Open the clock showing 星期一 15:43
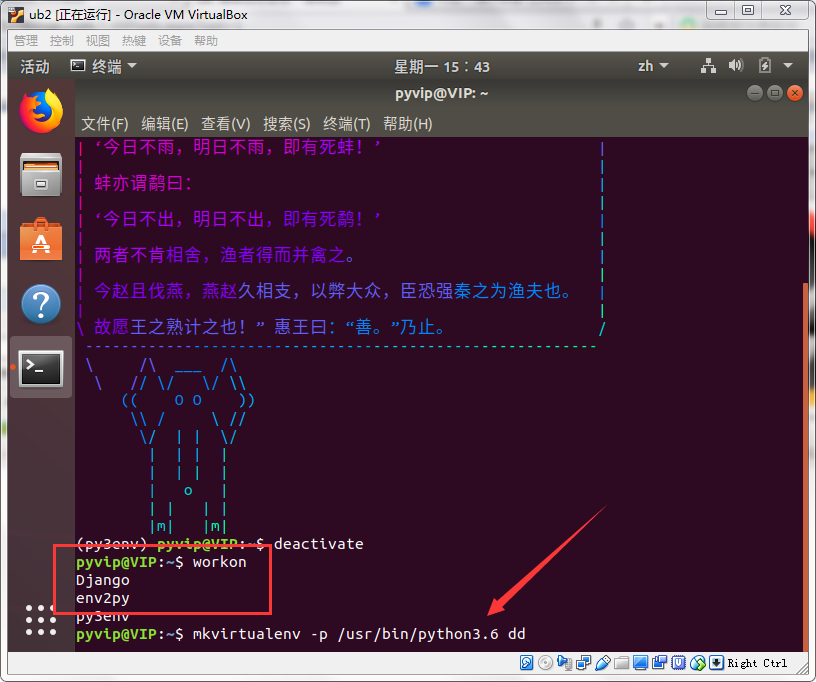 (442, 67)
